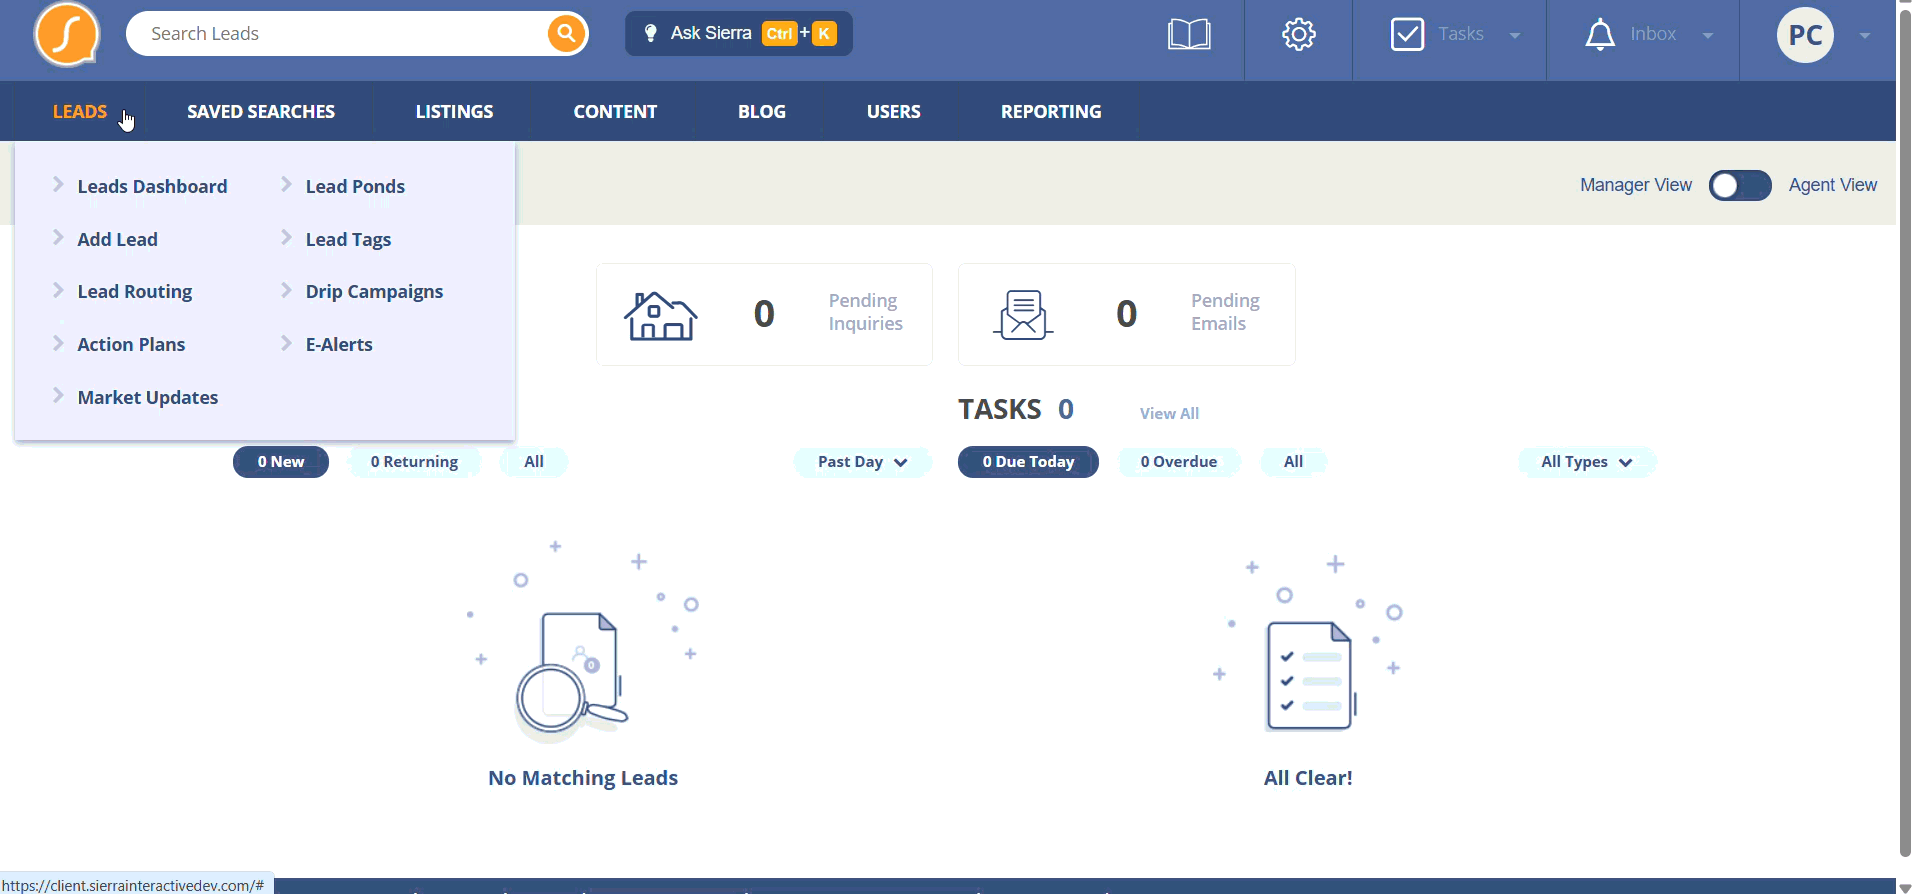The width and height of the screenshot is (1912, 894).
Task: Select Add Lead from the menu
Action: click(117, 239)
